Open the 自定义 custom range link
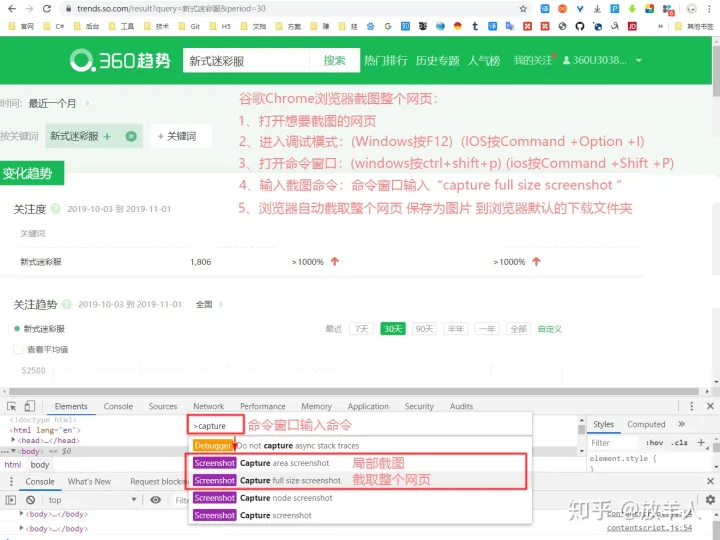 click(x=550, y=329)
